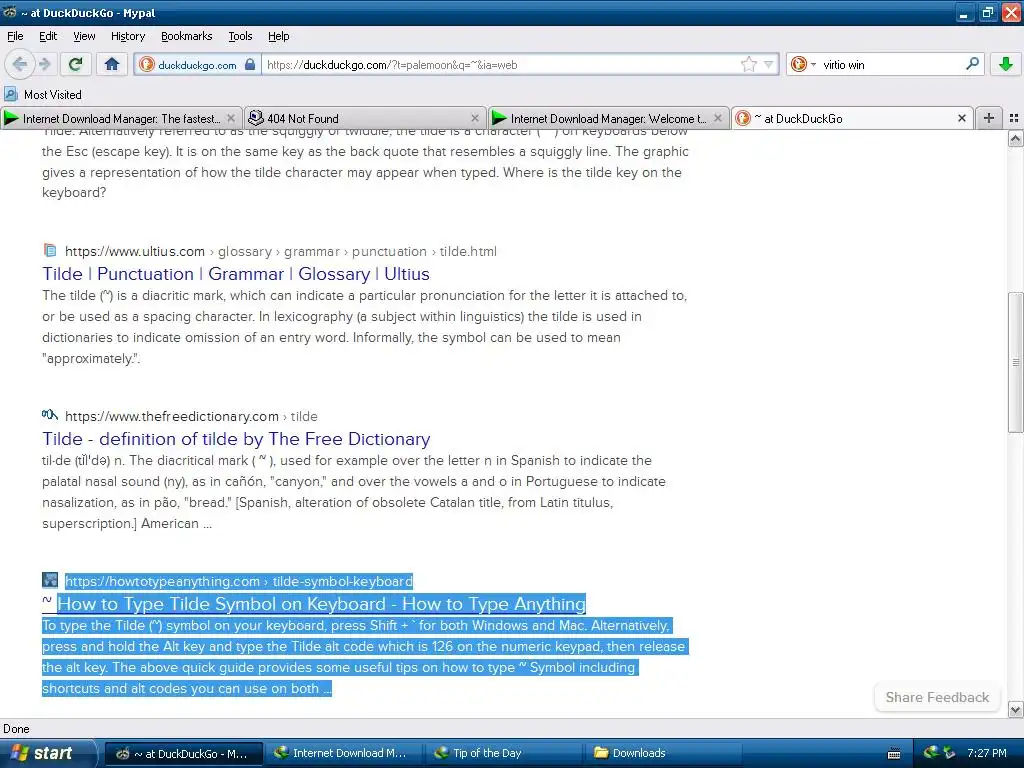Screen dimensions: 1024x768
Task: Click the Internet Download Manager tray icon
Action: (931, 752)
